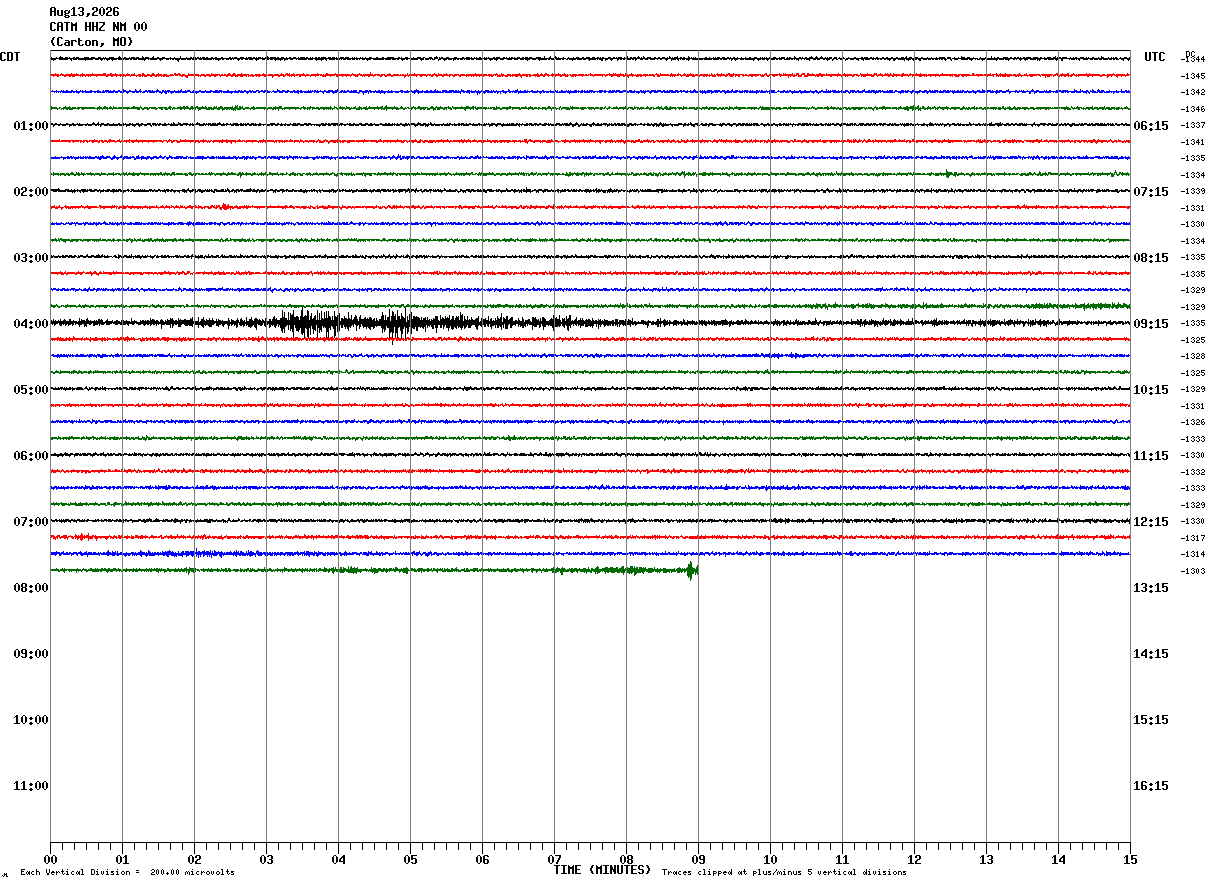The image size is (1210, 886).
Task: Click the 02:00 CDT time label
Action: point(31,192)
